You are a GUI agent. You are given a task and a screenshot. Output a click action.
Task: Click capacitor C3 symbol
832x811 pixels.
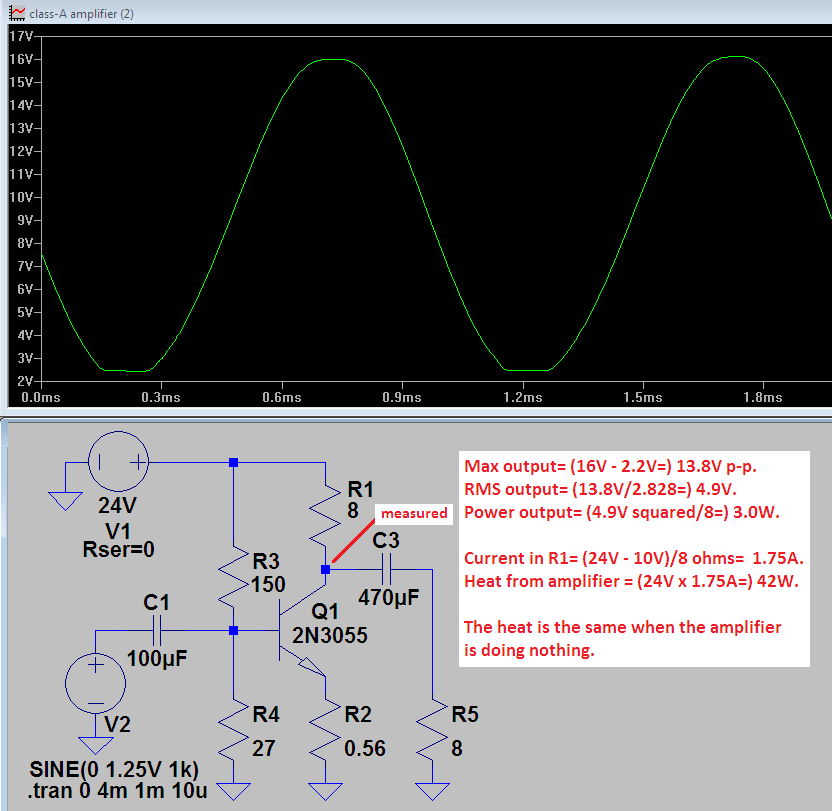pyautogui.click(x=386, y=570)
